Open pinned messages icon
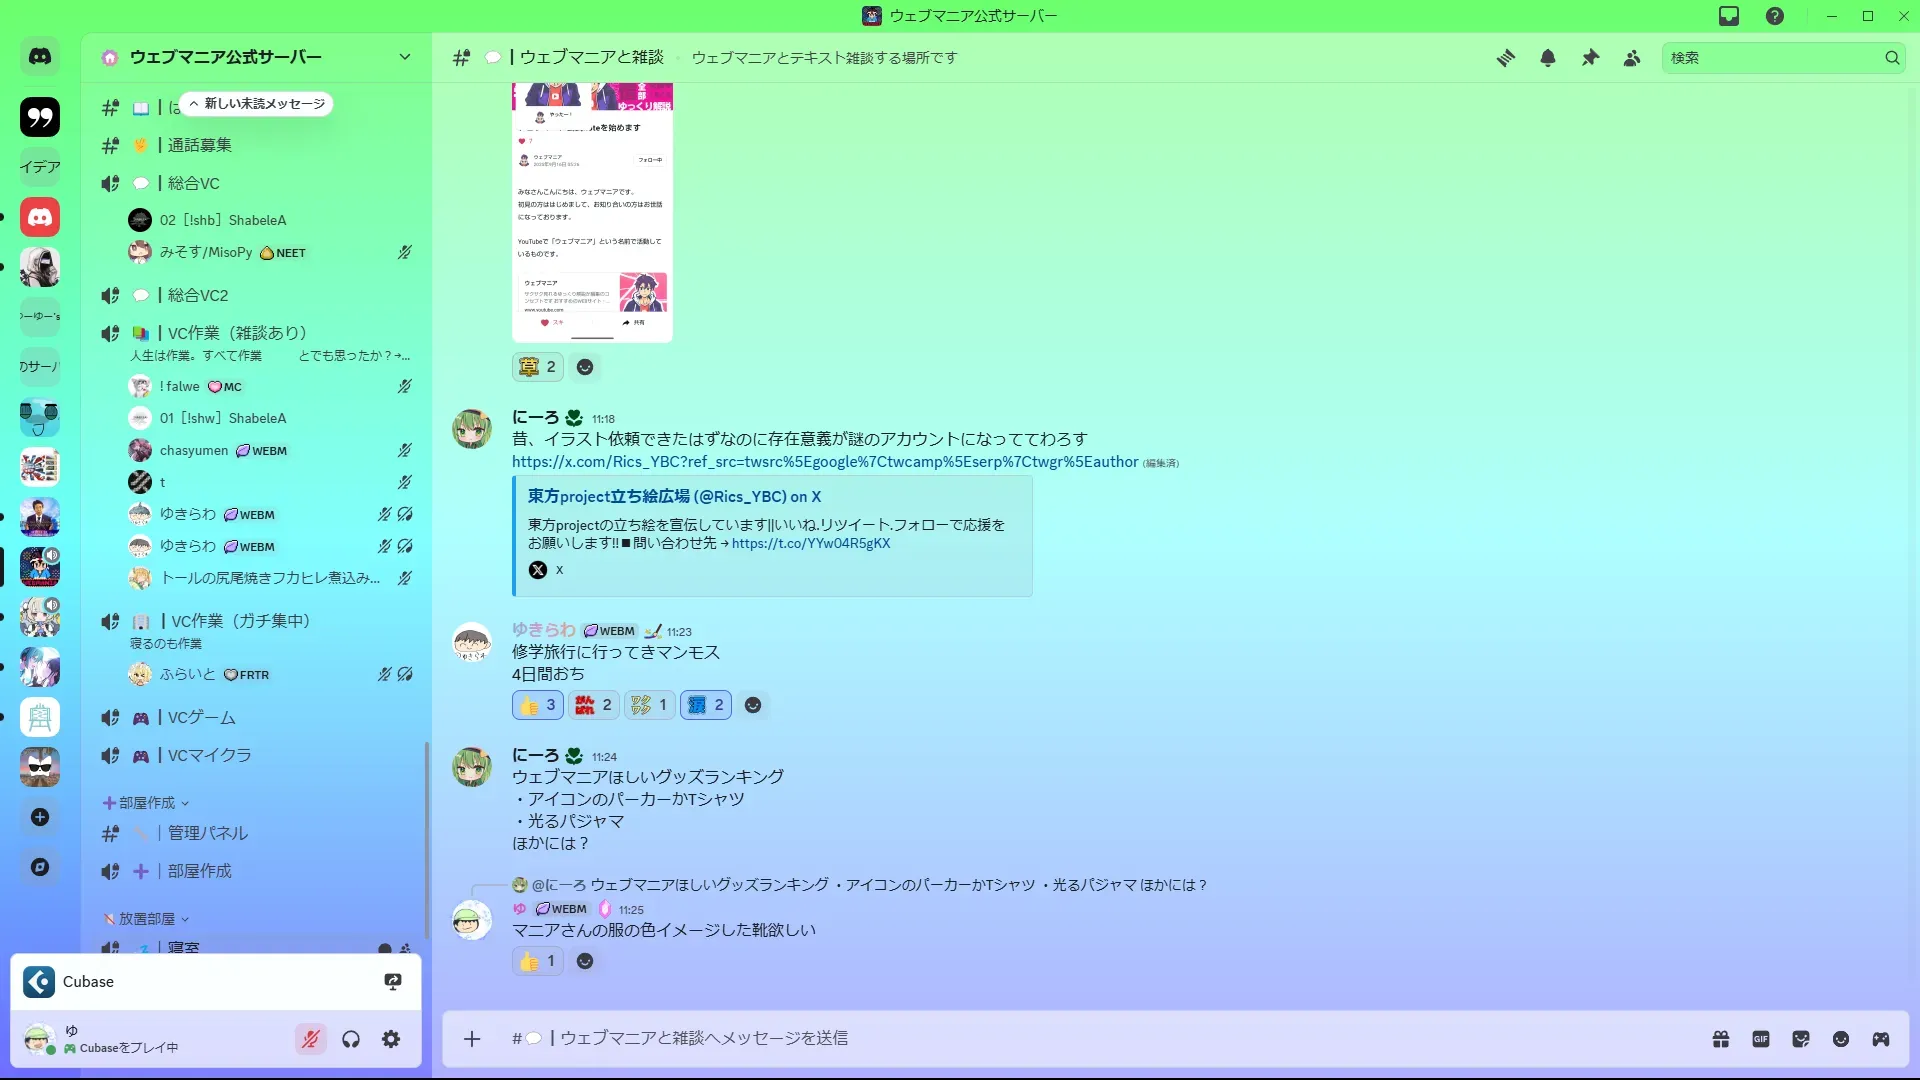1920x1080 pixels. [x=1590, y=58]
